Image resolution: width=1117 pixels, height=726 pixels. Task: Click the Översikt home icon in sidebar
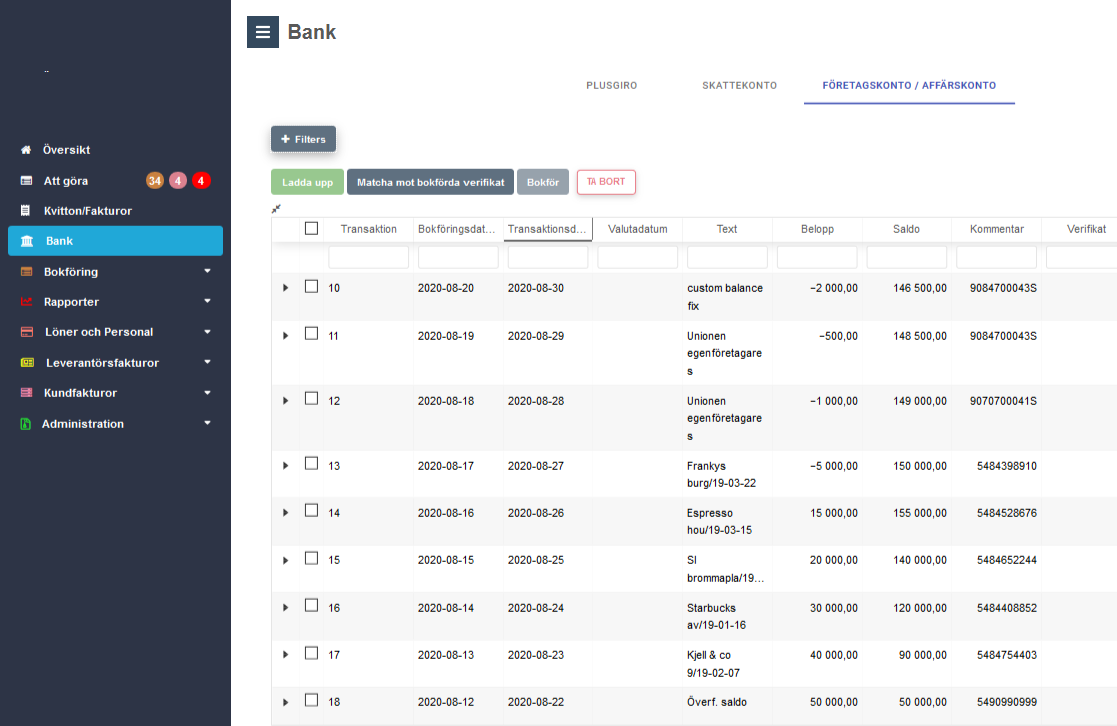tap(26, 150)
